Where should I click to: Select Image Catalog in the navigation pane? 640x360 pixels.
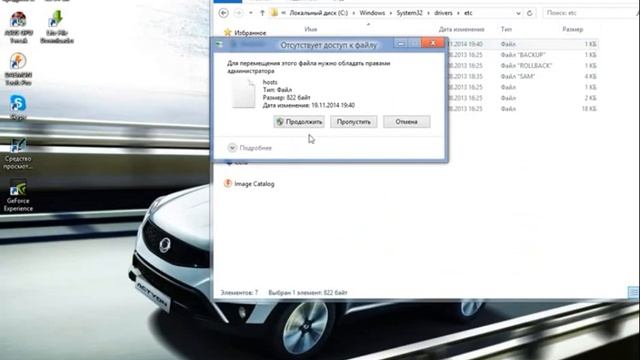tap(254, 184)
